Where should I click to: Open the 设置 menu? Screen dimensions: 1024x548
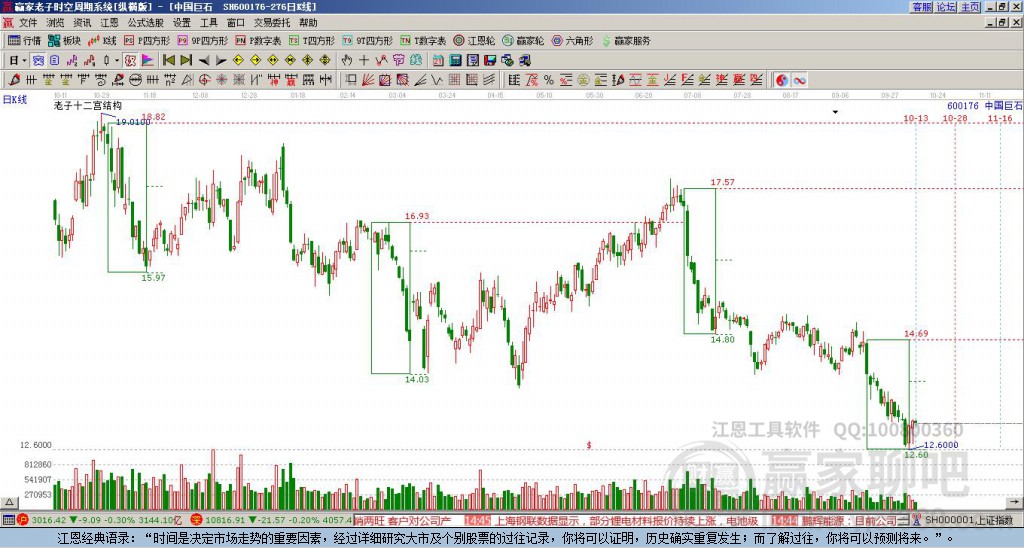[182, 23]
